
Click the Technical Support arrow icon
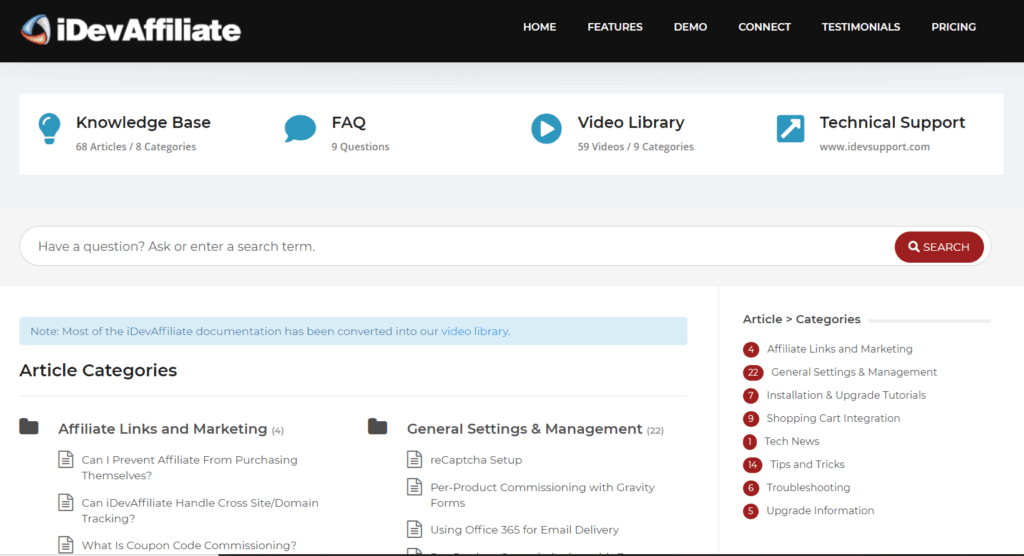click(x=790, y=129)
